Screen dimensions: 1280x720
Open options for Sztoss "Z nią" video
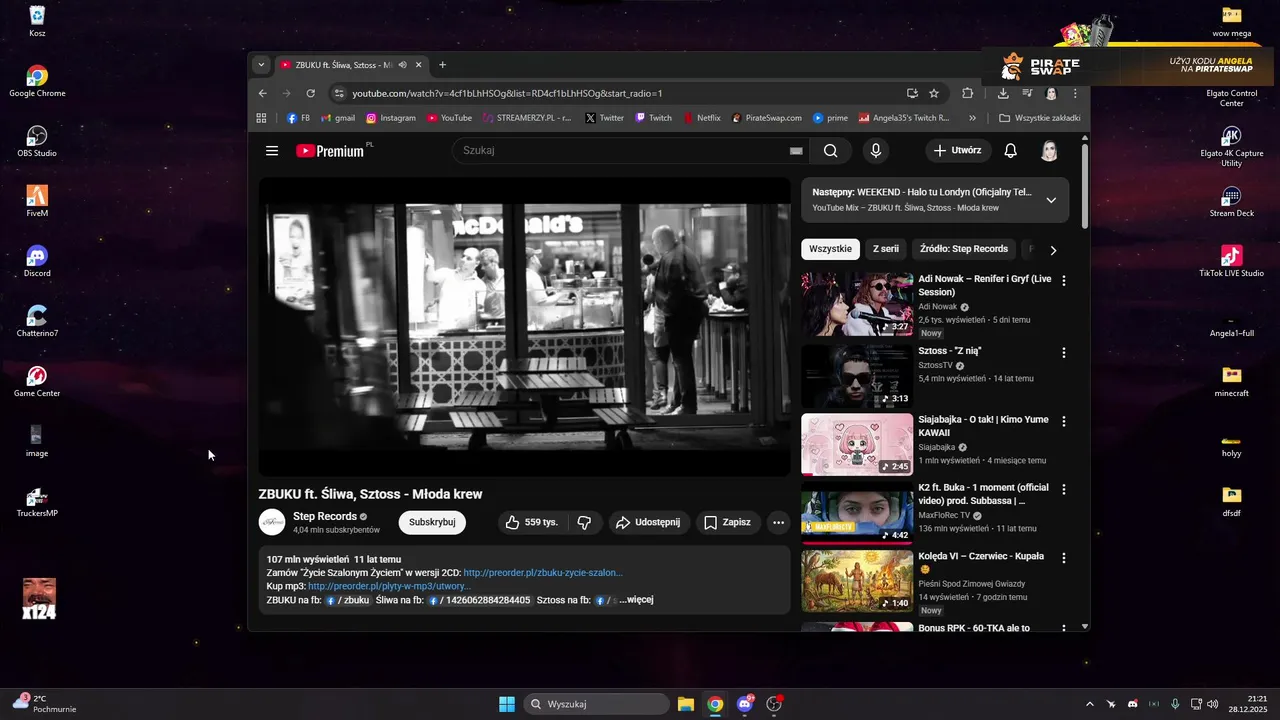coord(1064,353)
